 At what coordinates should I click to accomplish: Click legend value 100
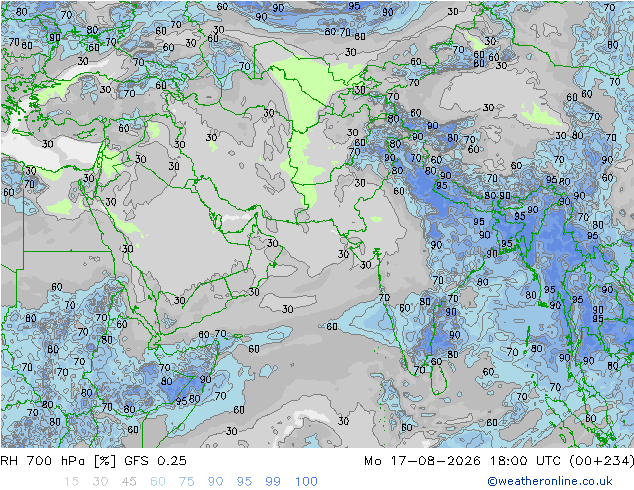point(306,482)
